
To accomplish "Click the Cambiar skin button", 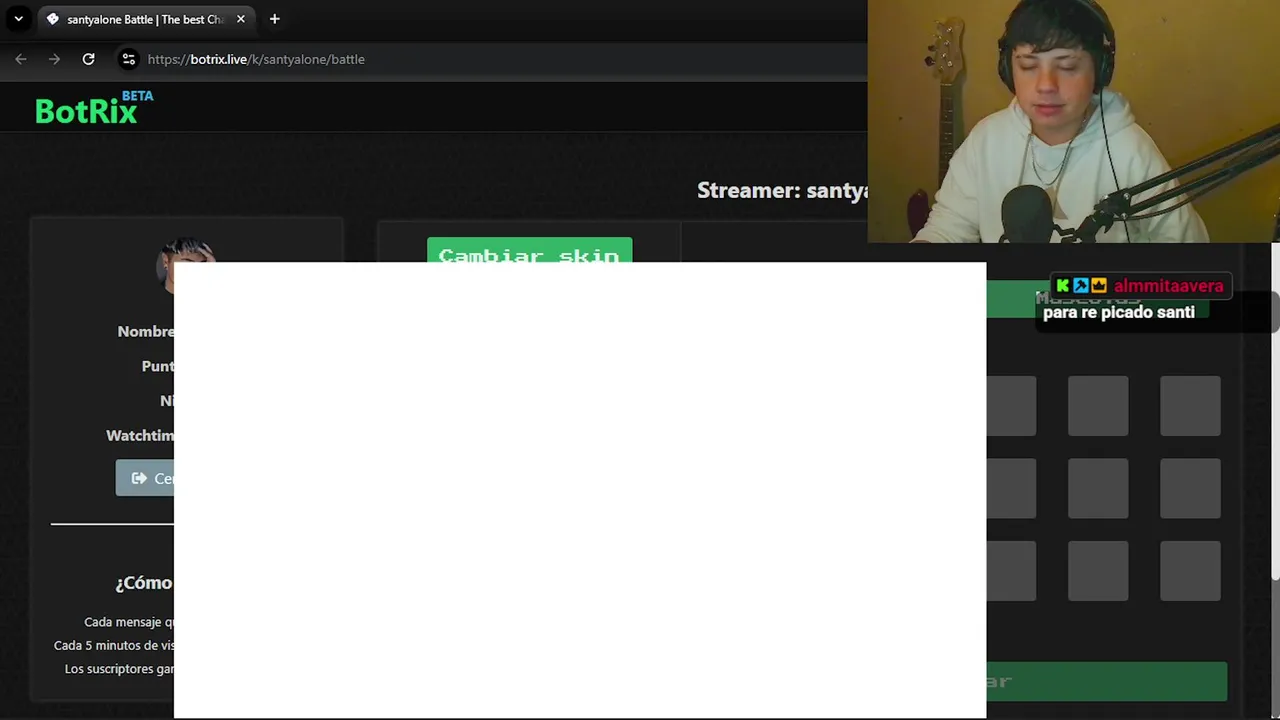I will click(x=529, y=250).
